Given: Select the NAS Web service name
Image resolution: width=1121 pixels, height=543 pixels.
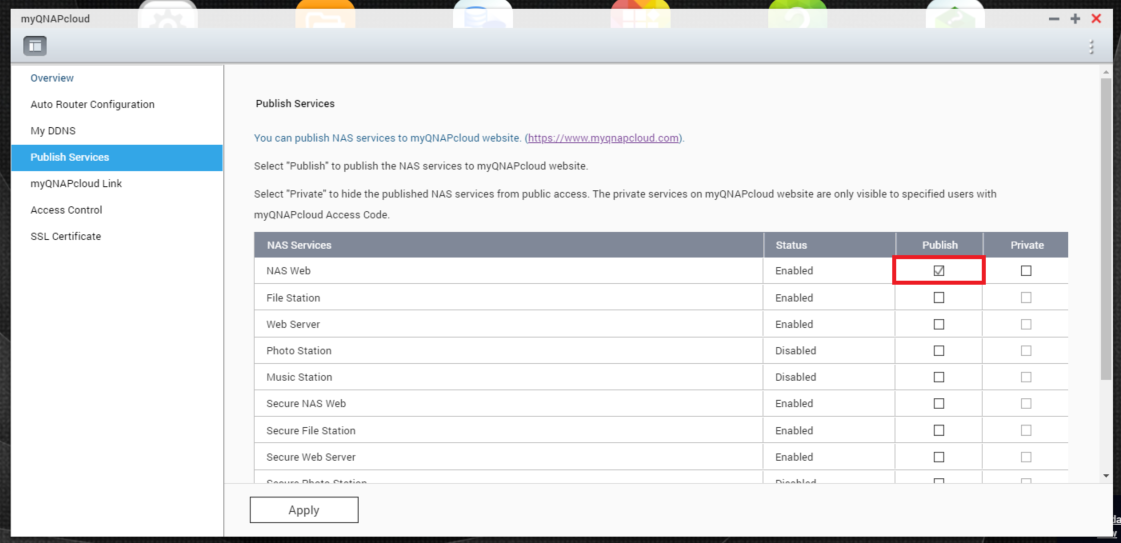Looking at the screenshot, I should pyautogui.click(x=288, y=272).
